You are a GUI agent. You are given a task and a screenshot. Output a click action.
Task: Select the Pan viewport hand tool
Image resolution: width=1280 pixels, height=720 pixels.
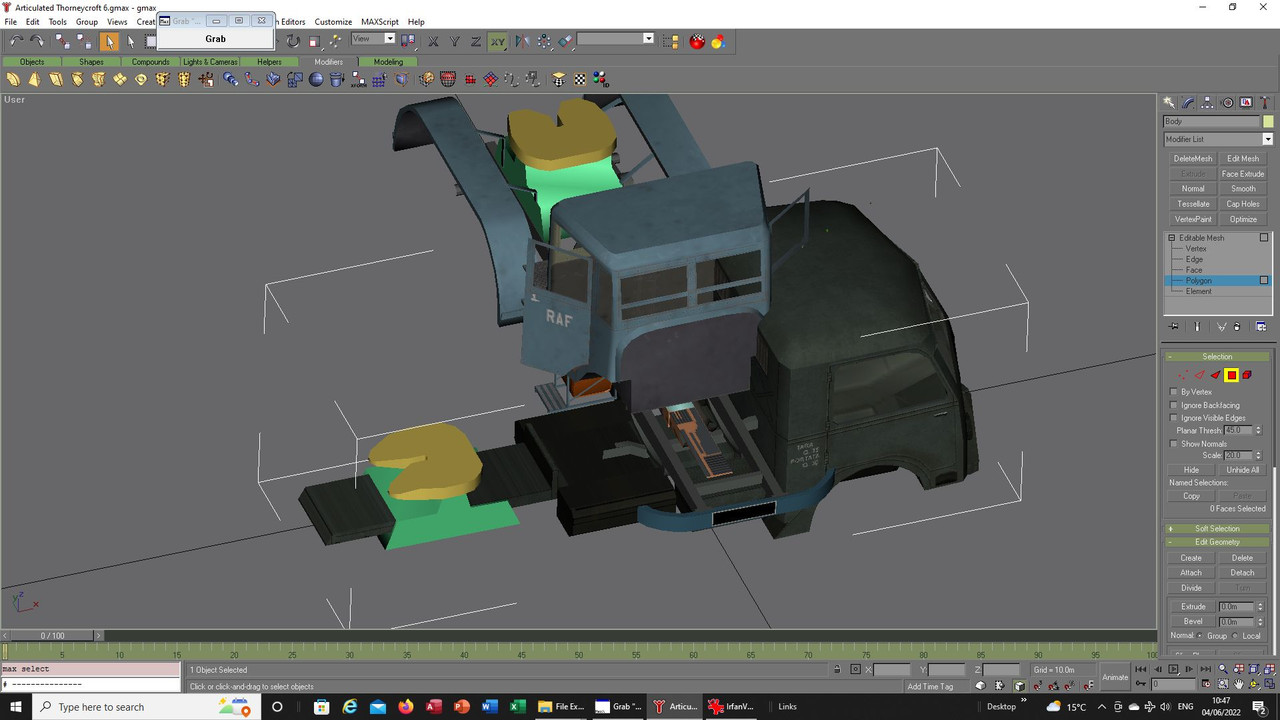pos(1238,685)
